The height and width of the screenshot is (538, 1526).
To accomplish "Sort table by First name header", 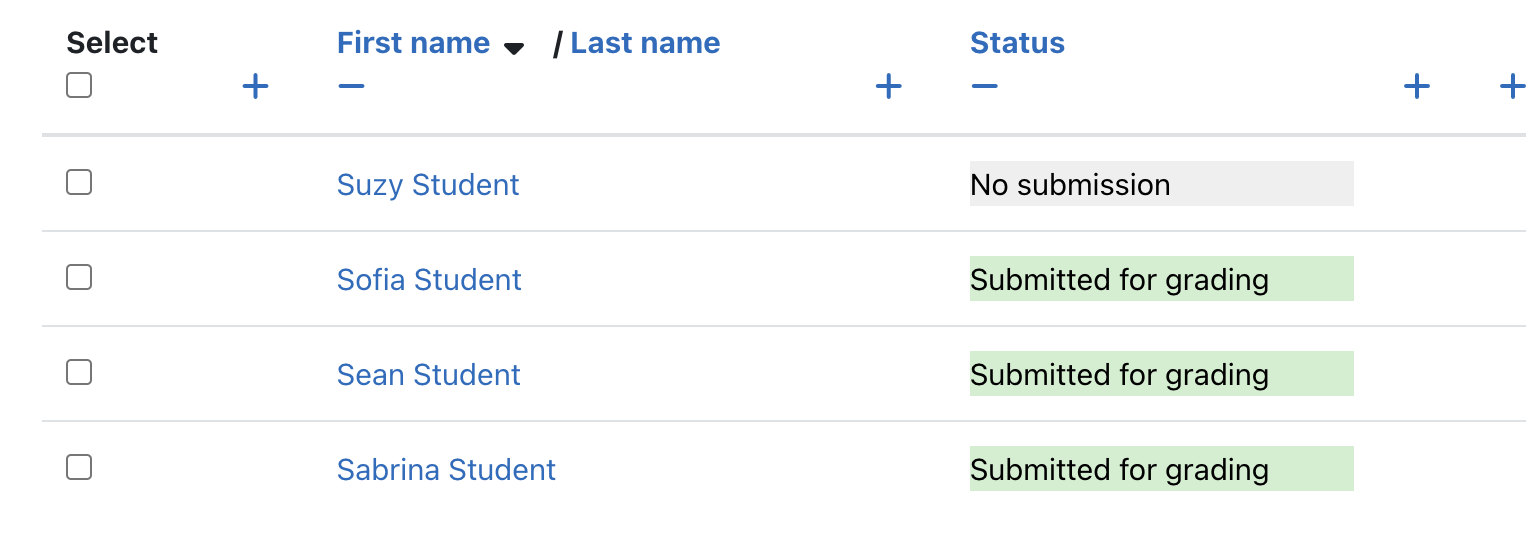I will [x=413, y=43].
